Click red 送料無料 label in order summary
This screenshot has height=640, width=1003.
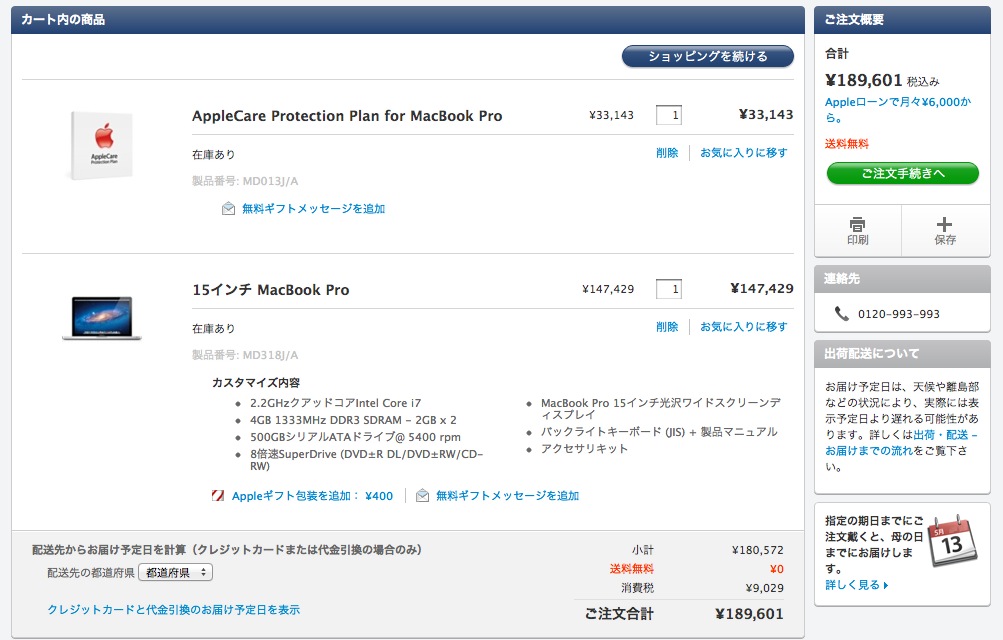point(846,144)
